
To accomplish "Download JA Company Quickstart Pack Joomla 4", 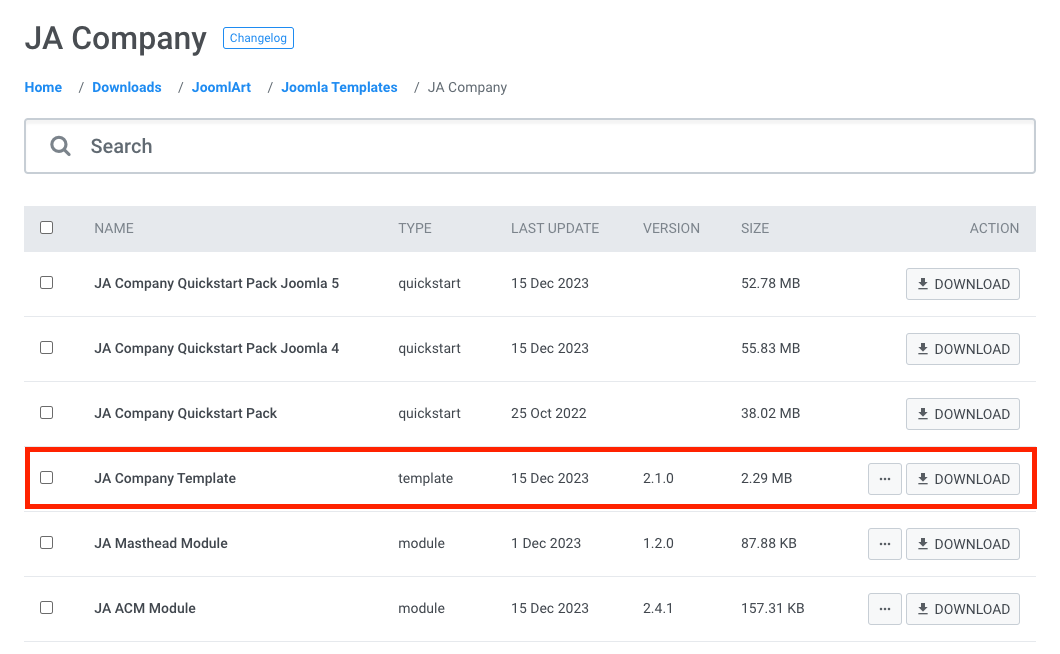I will tap(962, 349).
